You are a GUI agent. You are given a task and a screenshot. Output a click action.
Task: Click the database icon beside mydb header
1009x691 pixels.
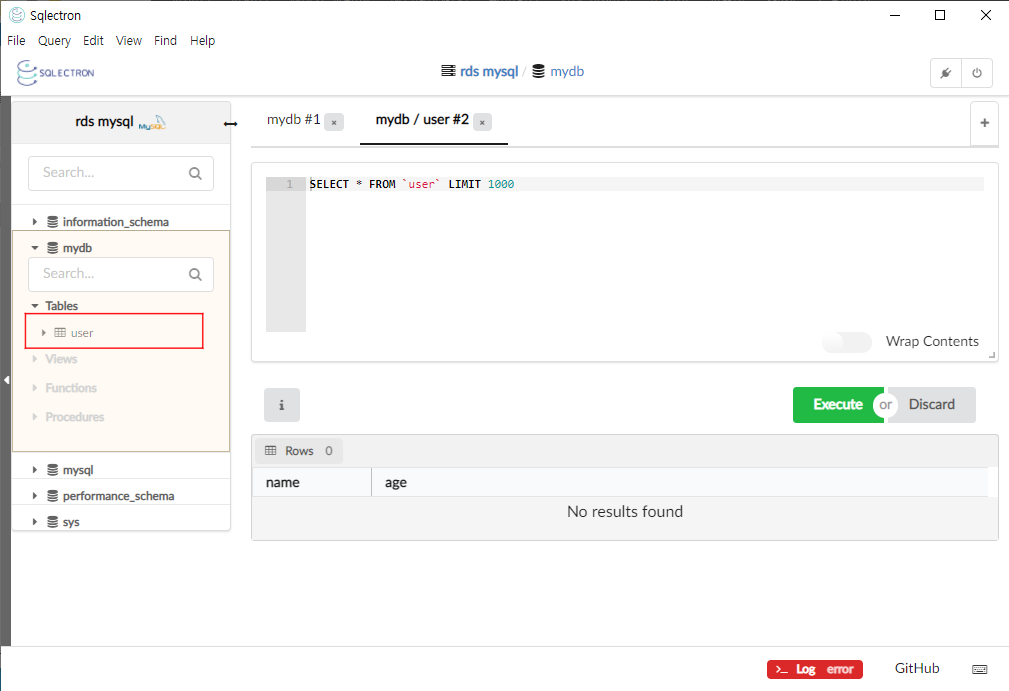539,71
